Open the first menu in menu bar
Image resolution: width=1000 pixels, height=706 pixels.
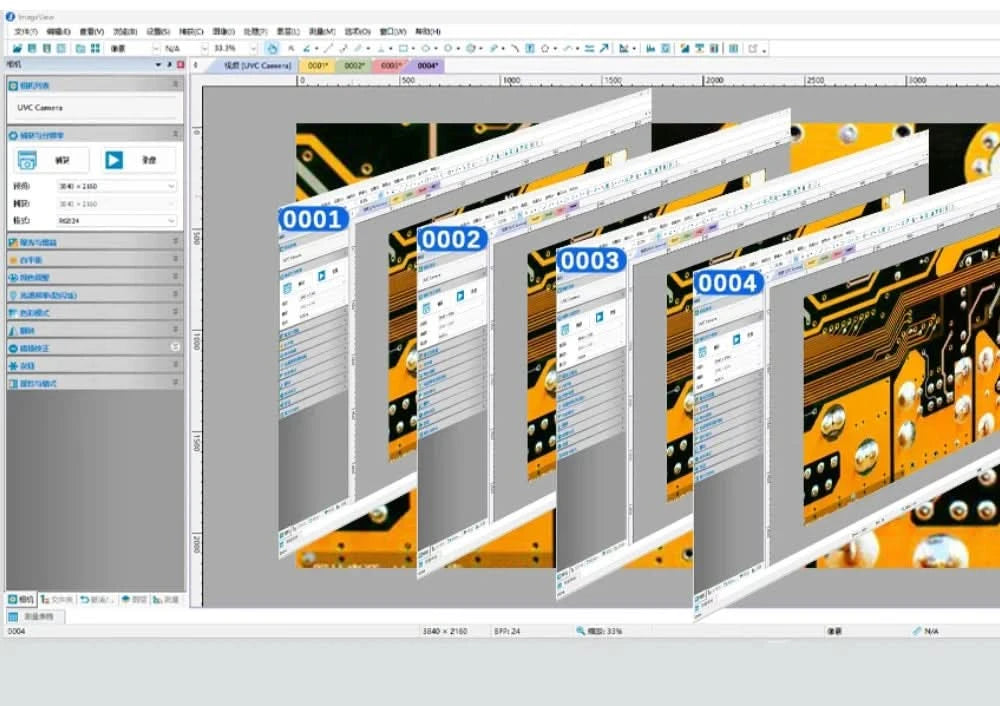(x=26, y=31)
